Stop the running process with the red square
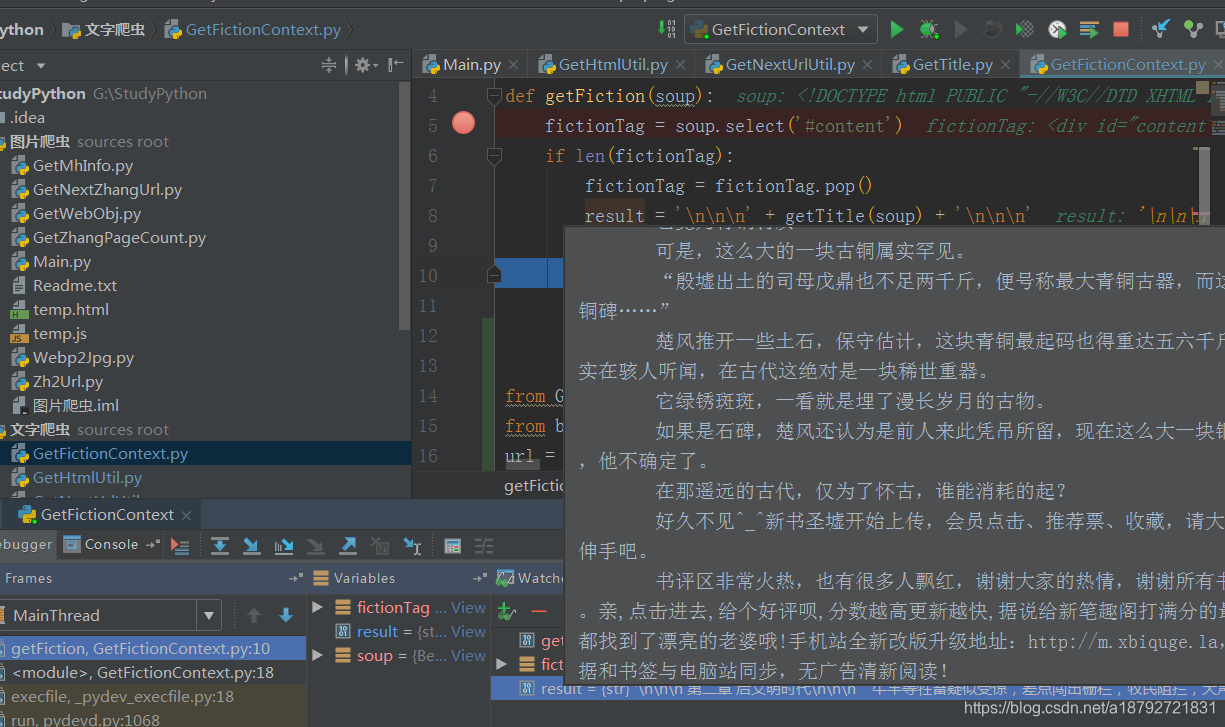The width and height of the screenshot is (1225, 727). 1121,30
